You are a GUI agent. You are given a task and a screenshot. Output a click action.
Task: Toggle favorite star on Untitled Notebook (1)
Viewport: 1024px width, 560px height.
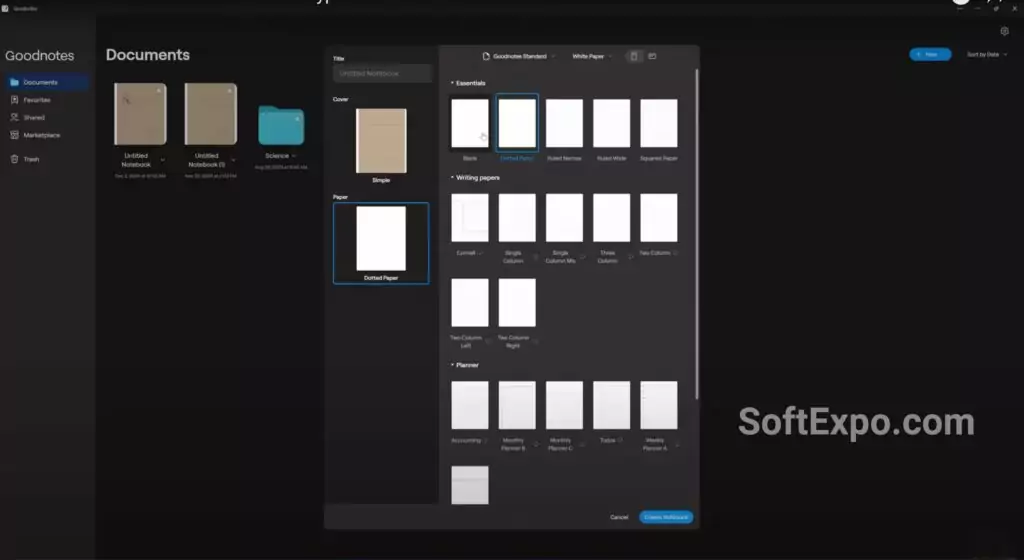tap(229, 90)
